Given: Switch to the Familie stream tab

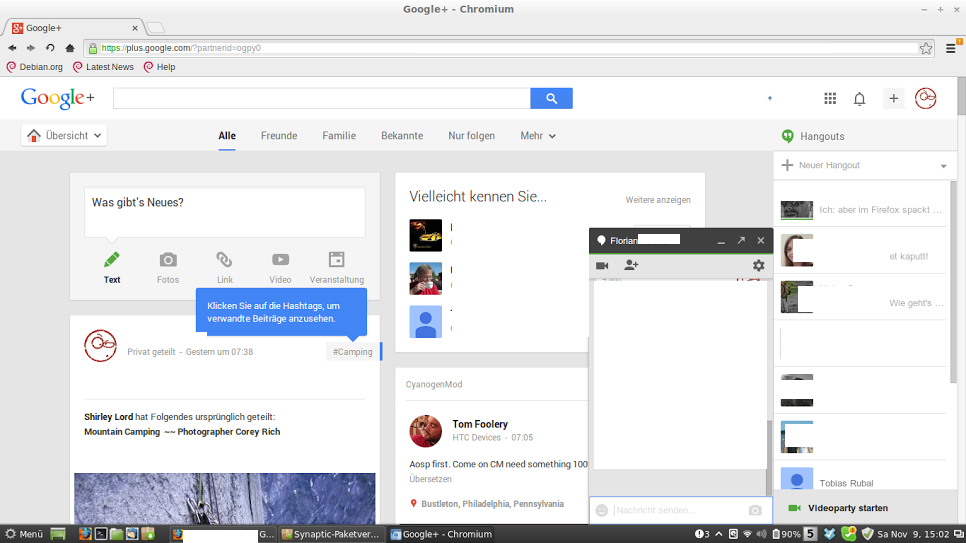Looking at the screenshot, I should coord(339,136).
